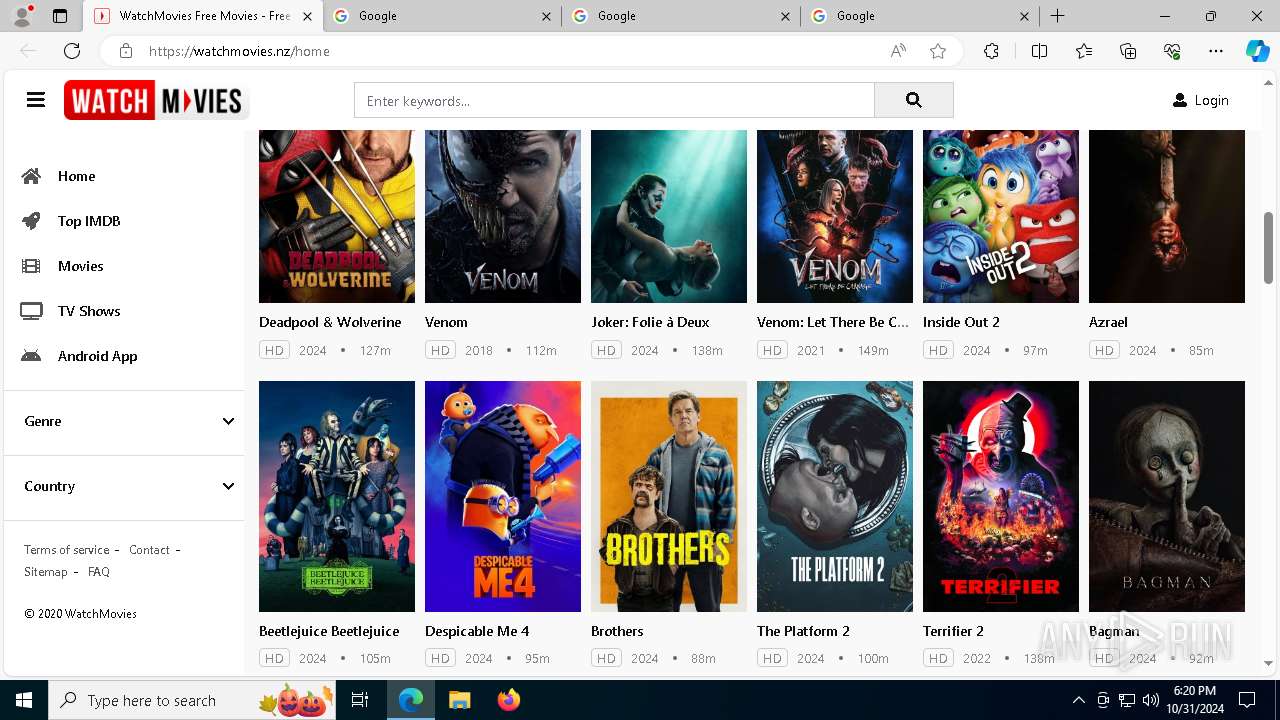Open the Brothers movie poster

pyautogui.click(x=669, y=496)
